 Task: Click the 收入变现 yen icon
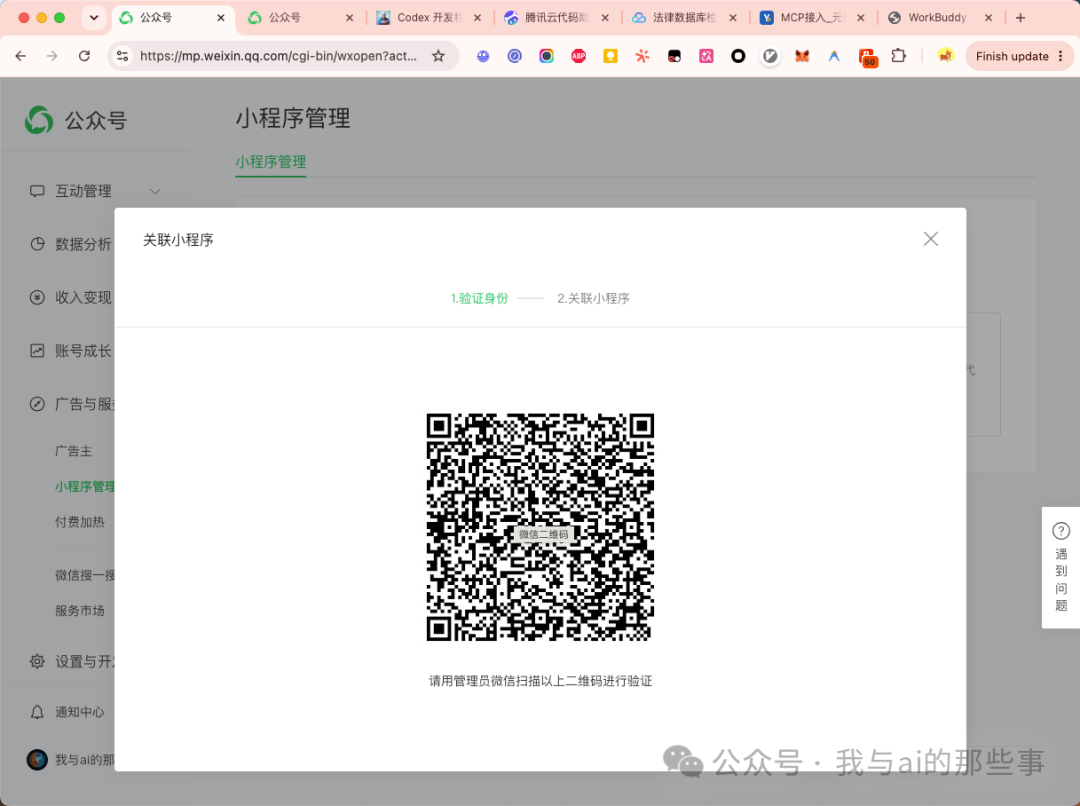click(x=37, y=298)
